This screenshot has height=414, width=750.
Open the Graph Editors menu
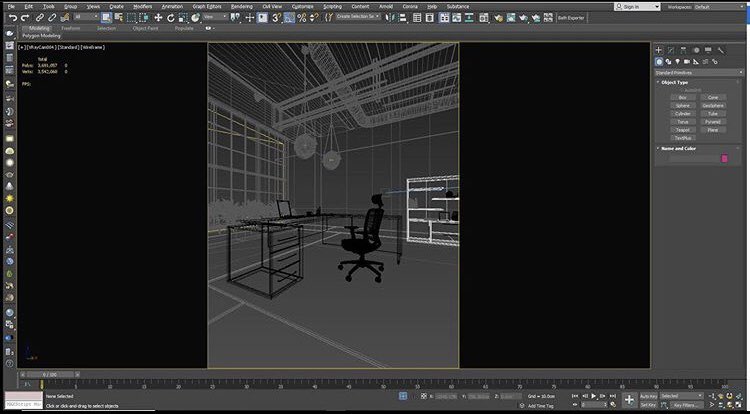pos(207,7)
